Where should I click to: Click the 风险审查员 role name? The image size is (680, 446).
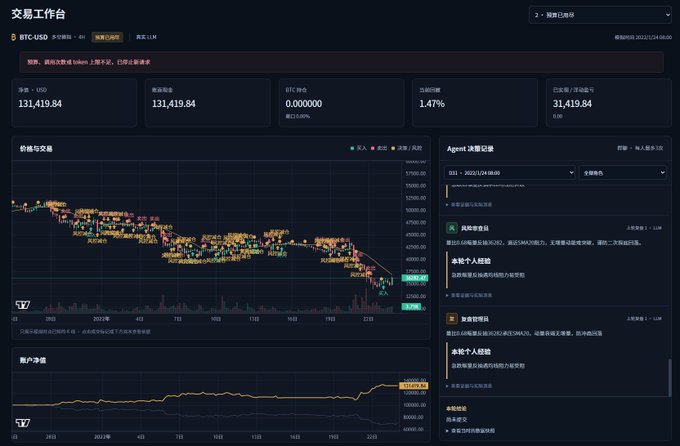(x=474, y=228)
